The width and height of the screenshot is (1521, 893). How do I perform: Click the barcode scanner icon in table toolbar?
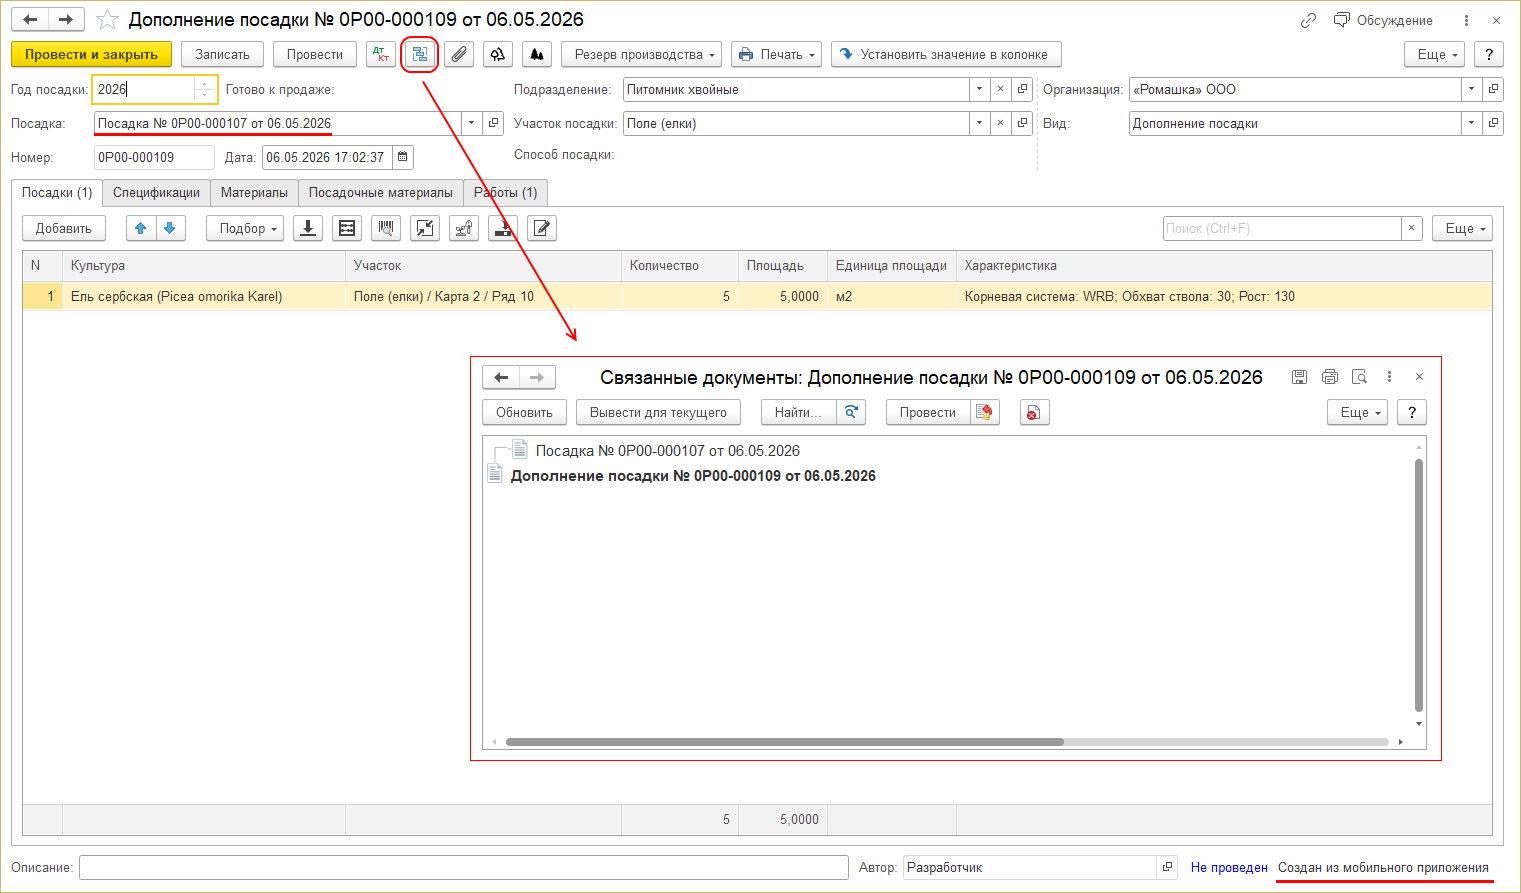click(x=386, y=228)
